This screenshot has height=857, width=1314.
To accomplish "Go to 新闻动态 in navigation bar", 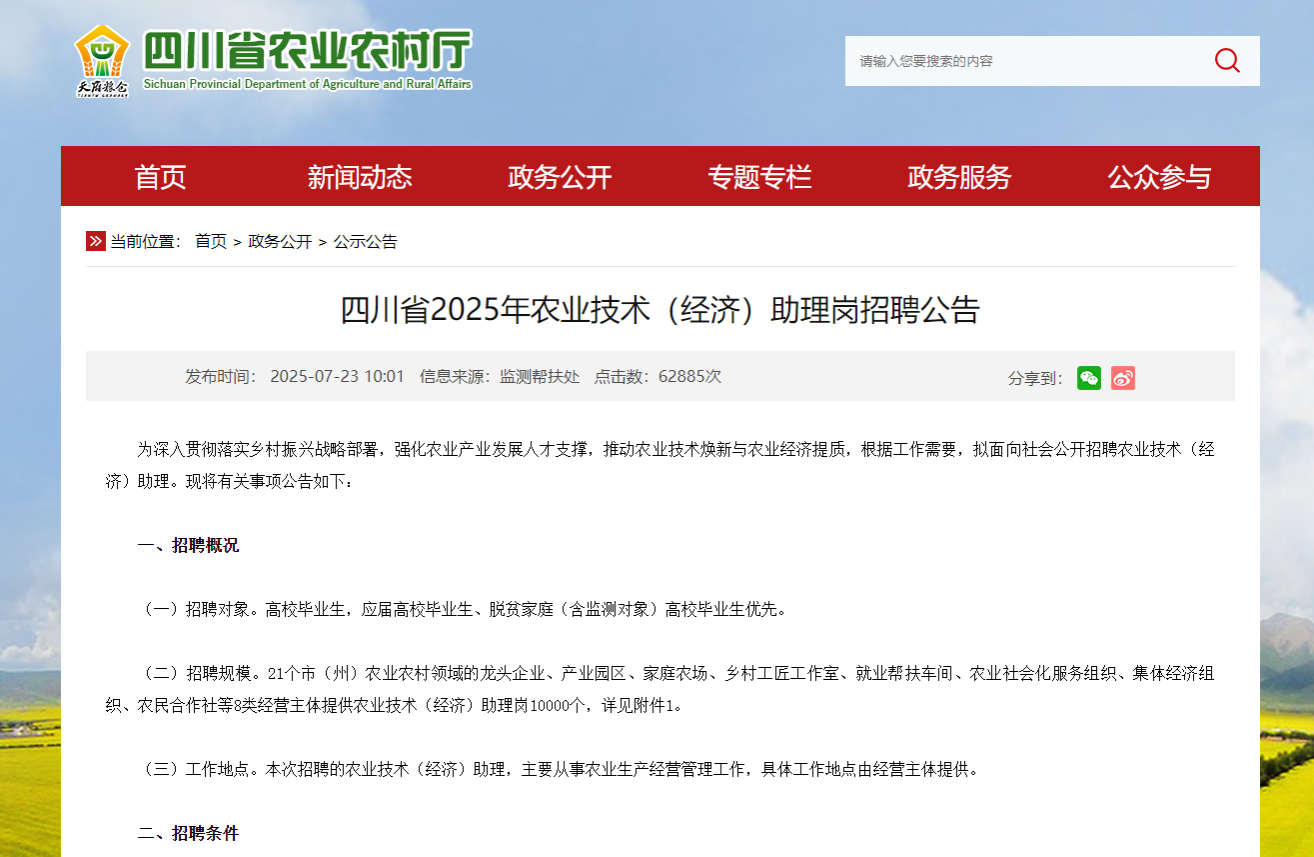I will 360,177.
